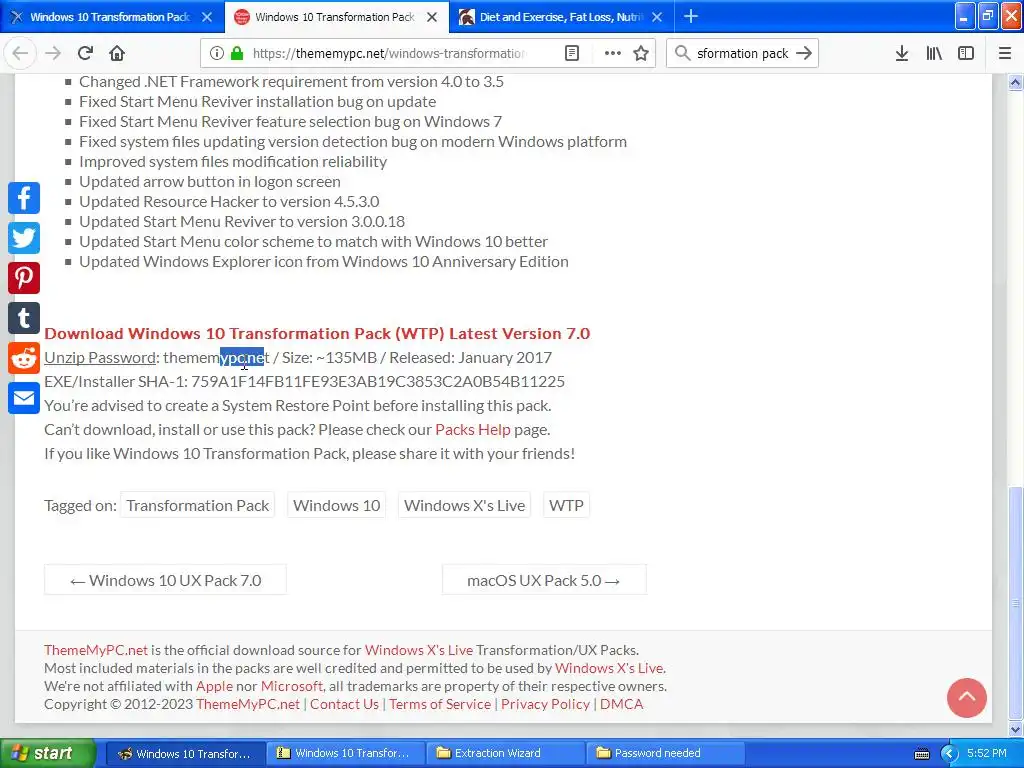Screen dimensions: 1024x768
Task: Close the first Windows 10 Transformation tab
Action: pos(207,17)
